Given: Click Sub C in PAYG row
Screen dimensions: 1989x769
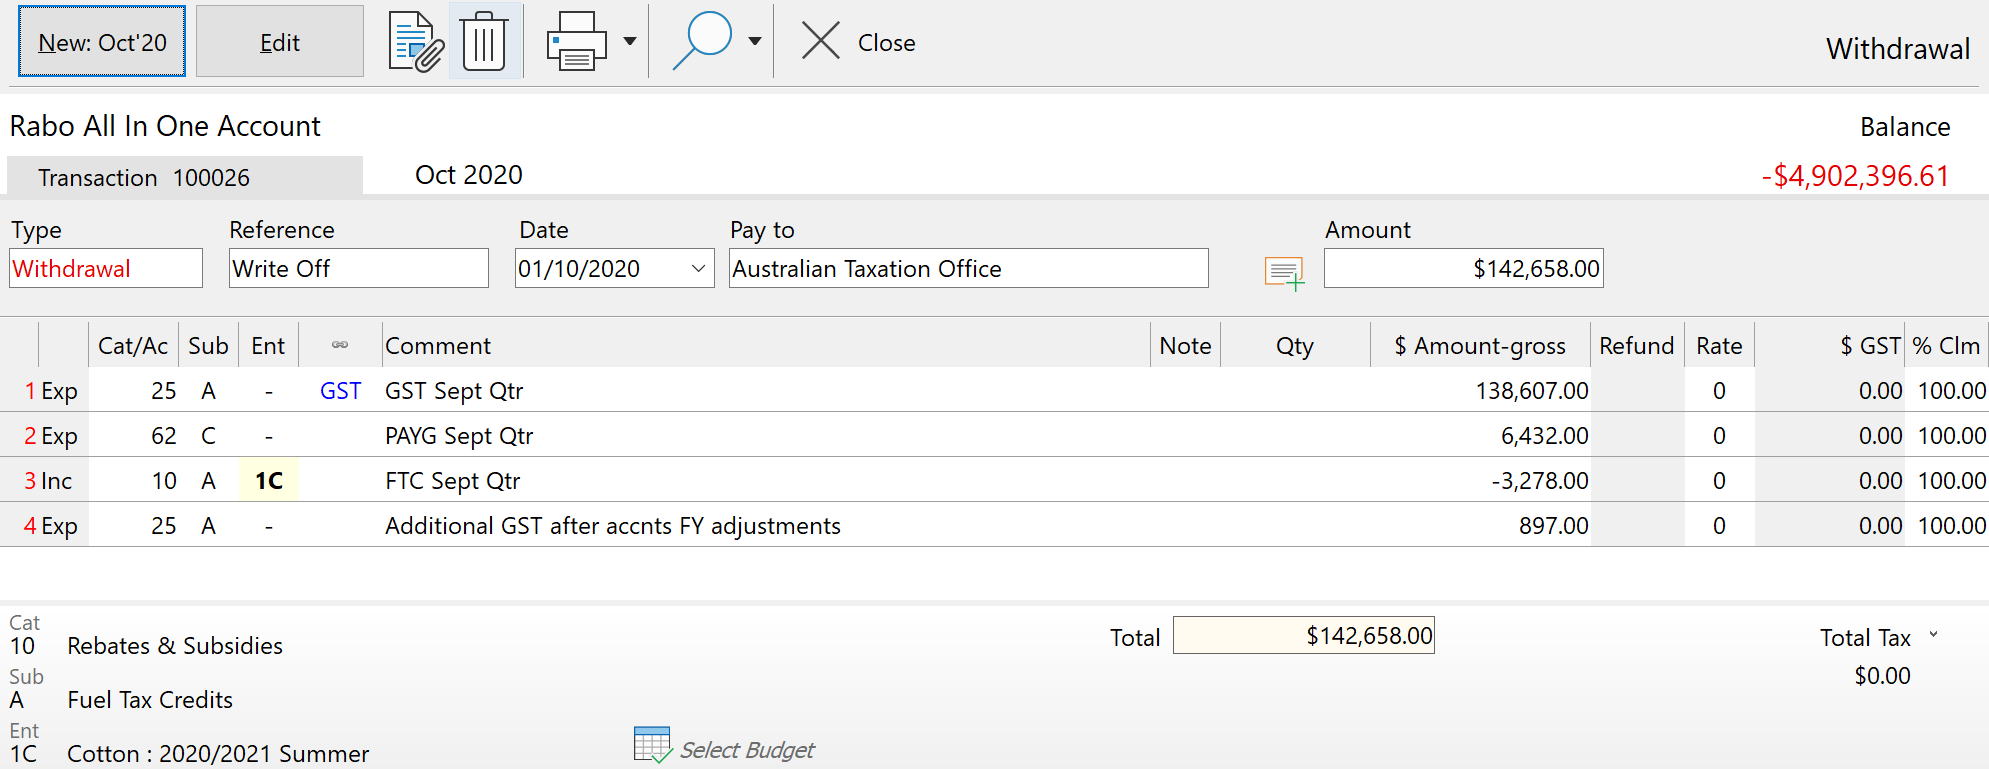Looking at the screenshot, I should [208, 436].
